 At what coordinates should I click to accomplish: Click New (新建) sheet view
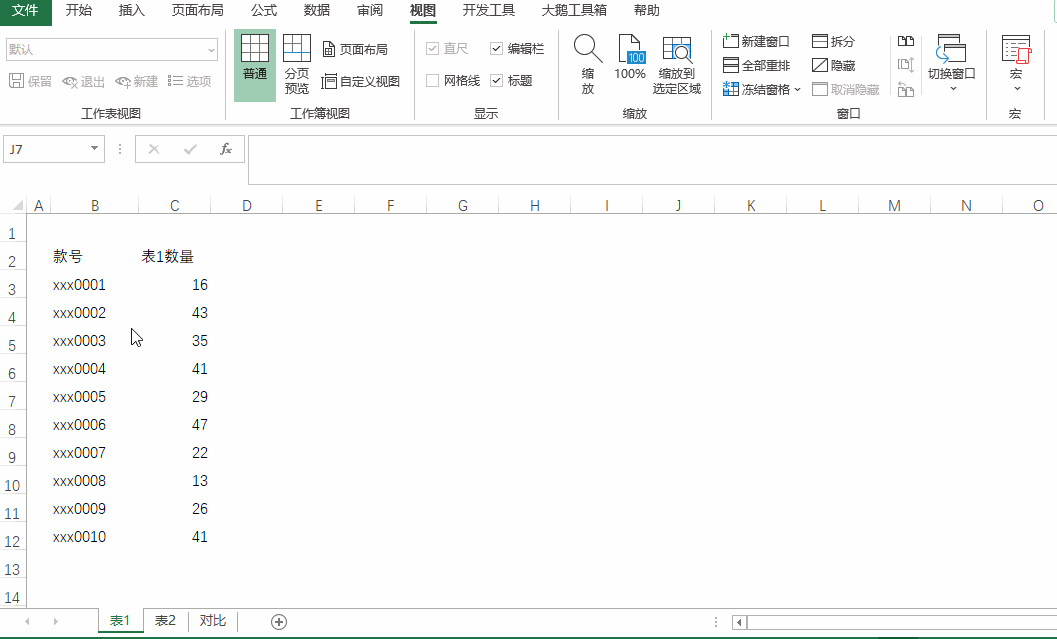tap(136, 82)
